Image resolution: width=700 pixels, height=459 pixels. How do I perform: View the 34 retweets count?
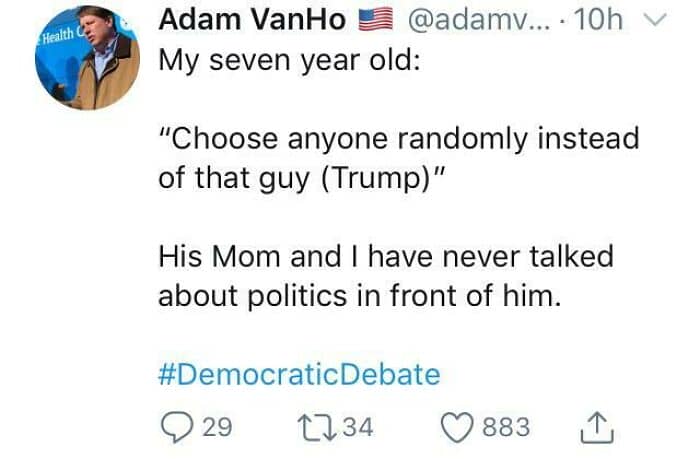point(358,427)
